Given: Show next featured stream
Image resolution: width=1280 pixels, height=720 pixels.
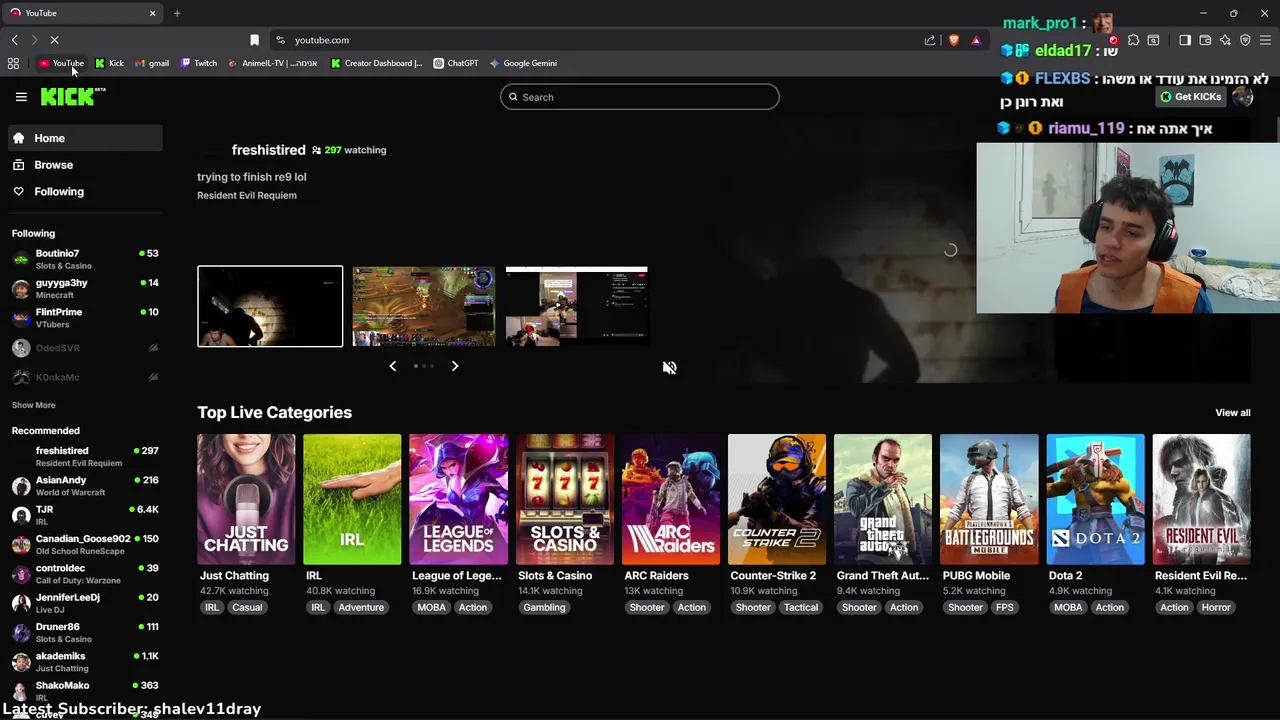Looking at the screenshot, I should click(455, 366).
